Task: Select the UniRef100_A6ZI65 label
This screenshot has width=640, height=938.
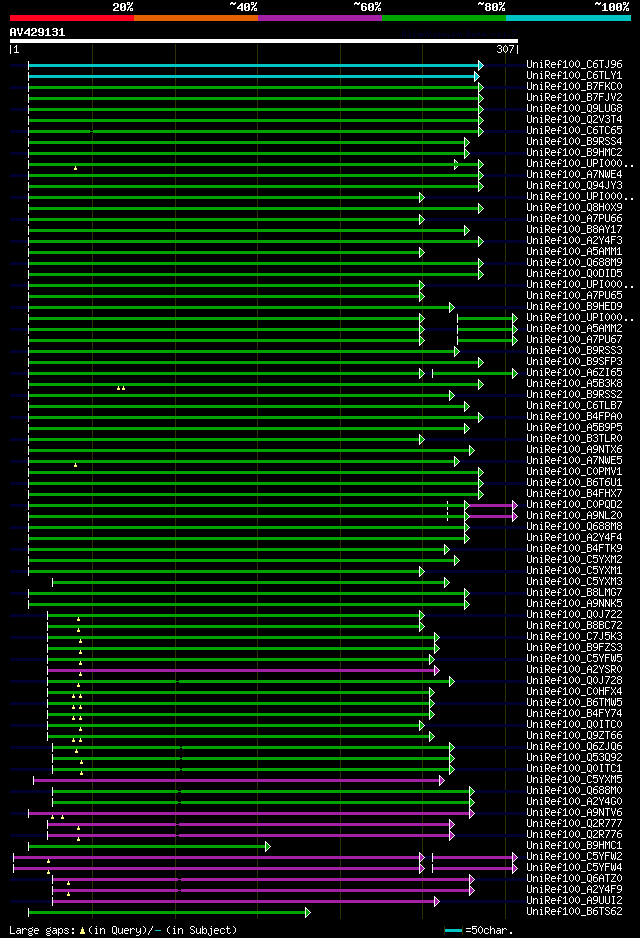Action: coord(574,372)
